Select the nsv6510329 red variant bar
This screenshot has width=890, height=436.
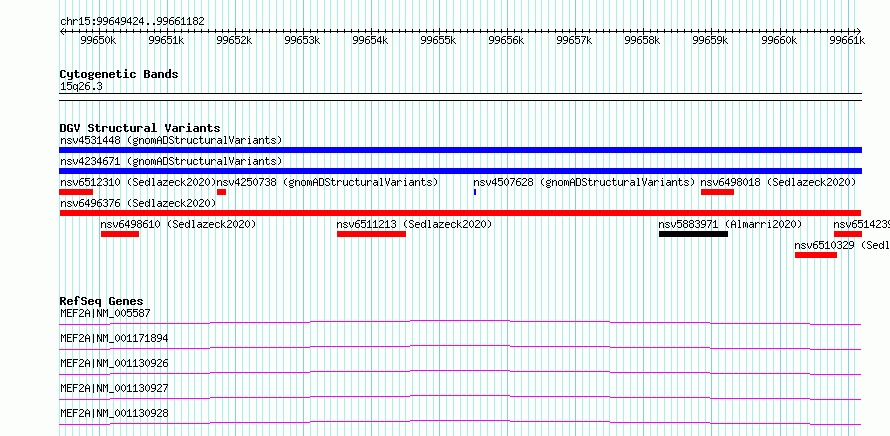816,255
